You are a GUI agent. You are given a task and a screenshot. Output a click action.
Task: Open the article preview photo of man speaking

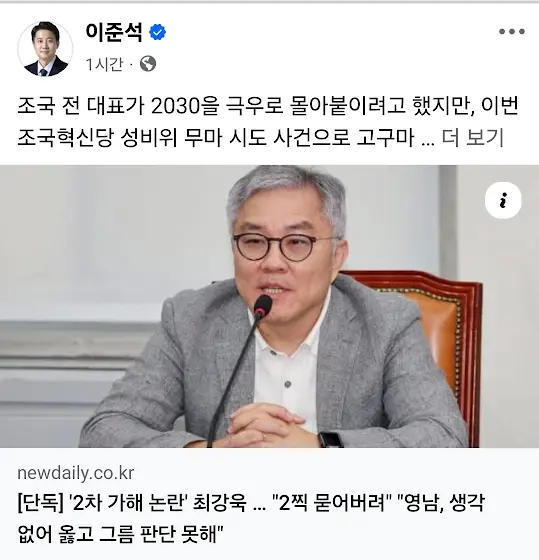pos(269,306)
